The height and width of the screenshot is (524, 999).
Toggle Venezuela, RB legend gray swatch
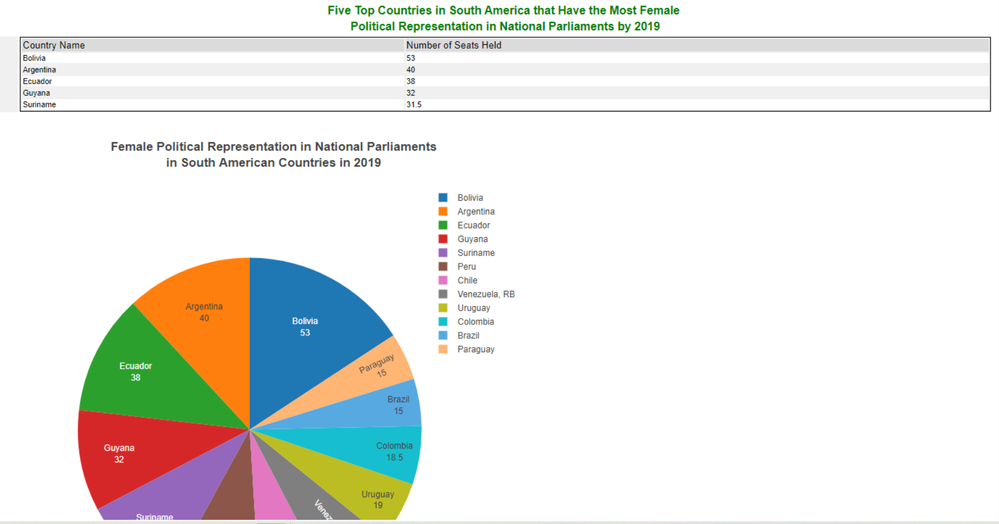point(443,294)
